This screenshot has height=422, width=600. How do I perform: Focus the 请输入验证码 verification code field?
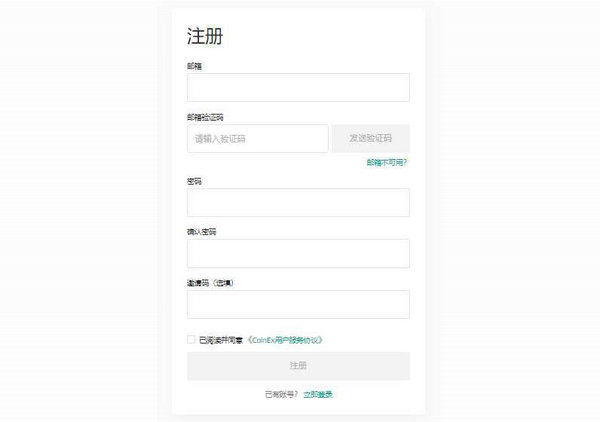click(258, 138)
